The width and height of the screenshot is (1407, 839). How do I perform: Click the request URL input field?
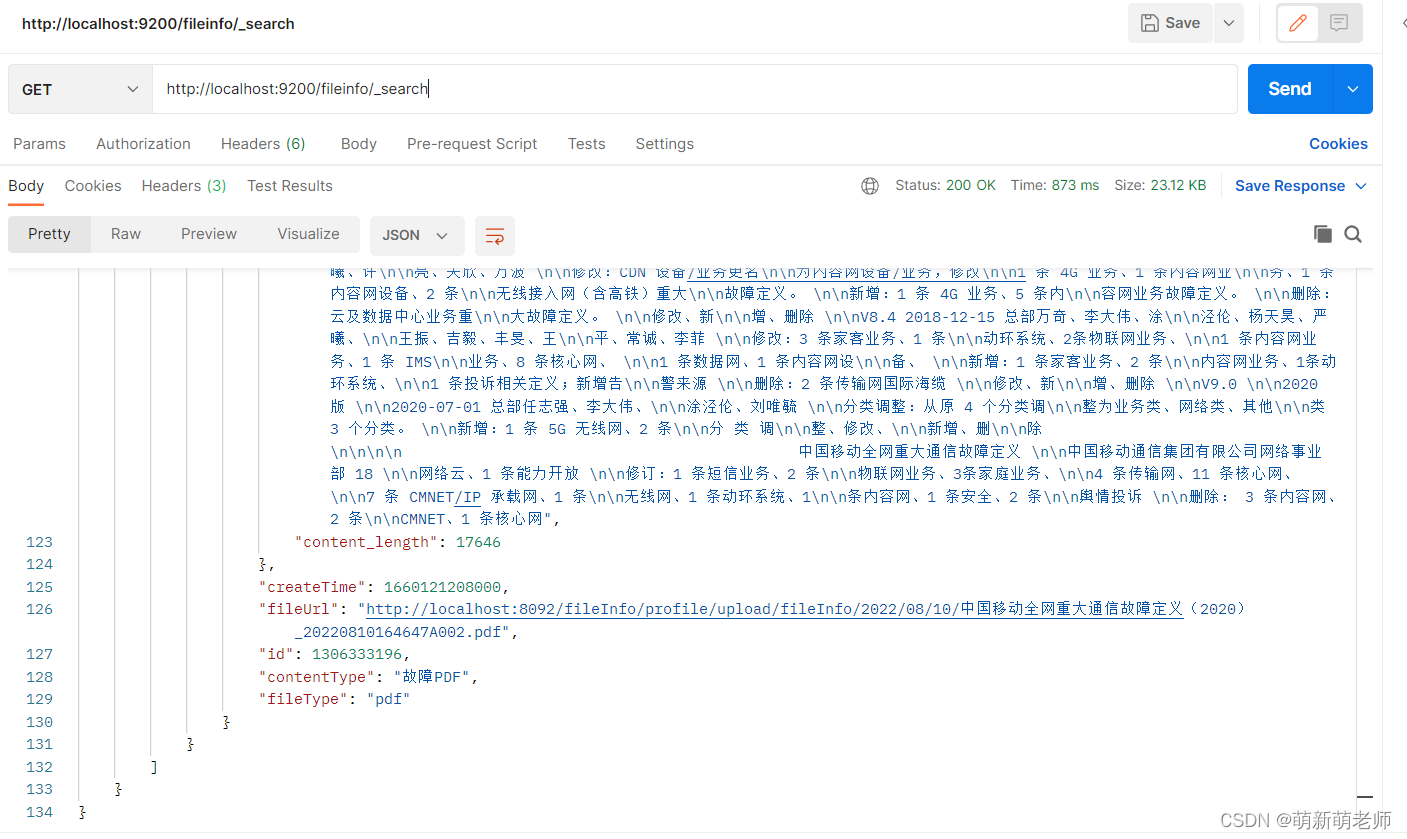(x=694, y=89)
